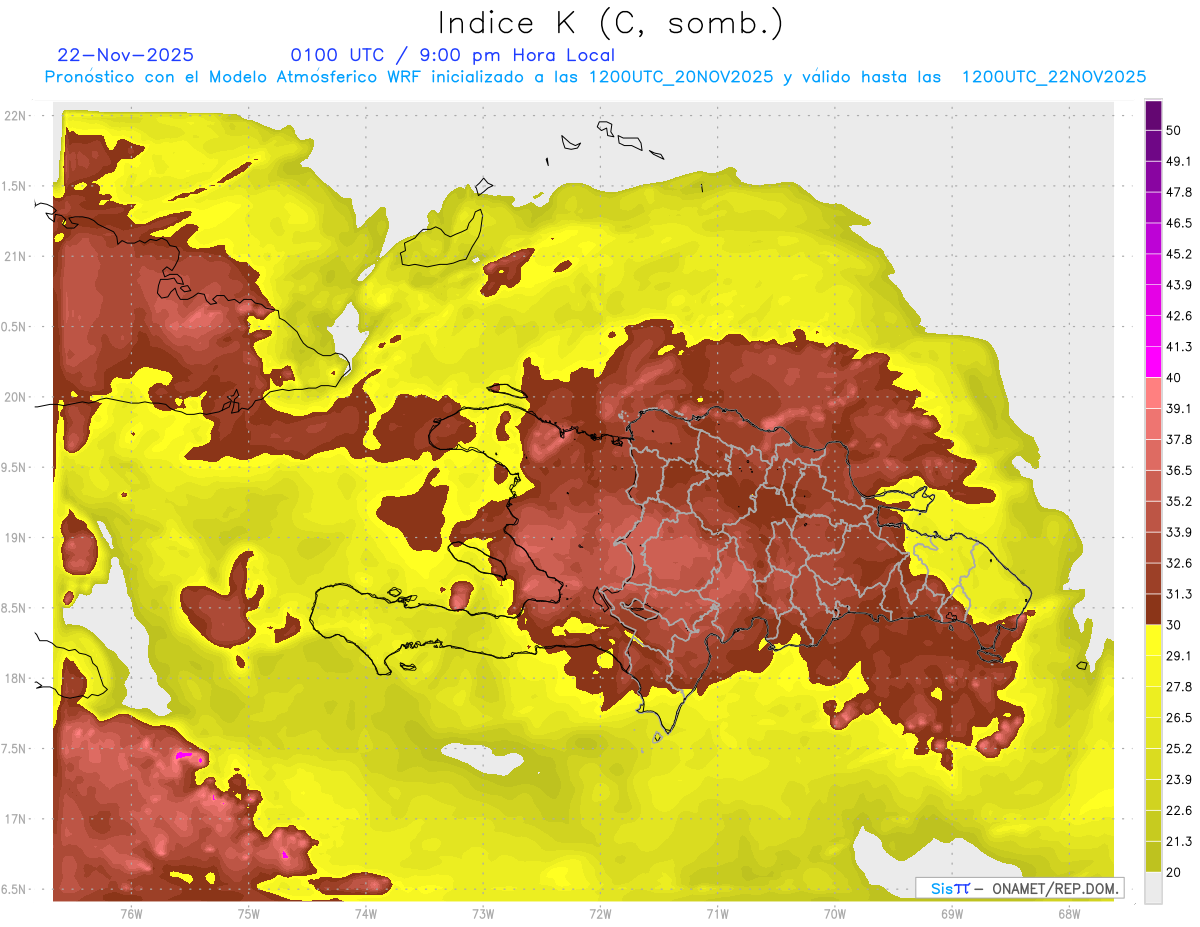
Task: Click the longitude axis label '76W'
Action: 131,913
